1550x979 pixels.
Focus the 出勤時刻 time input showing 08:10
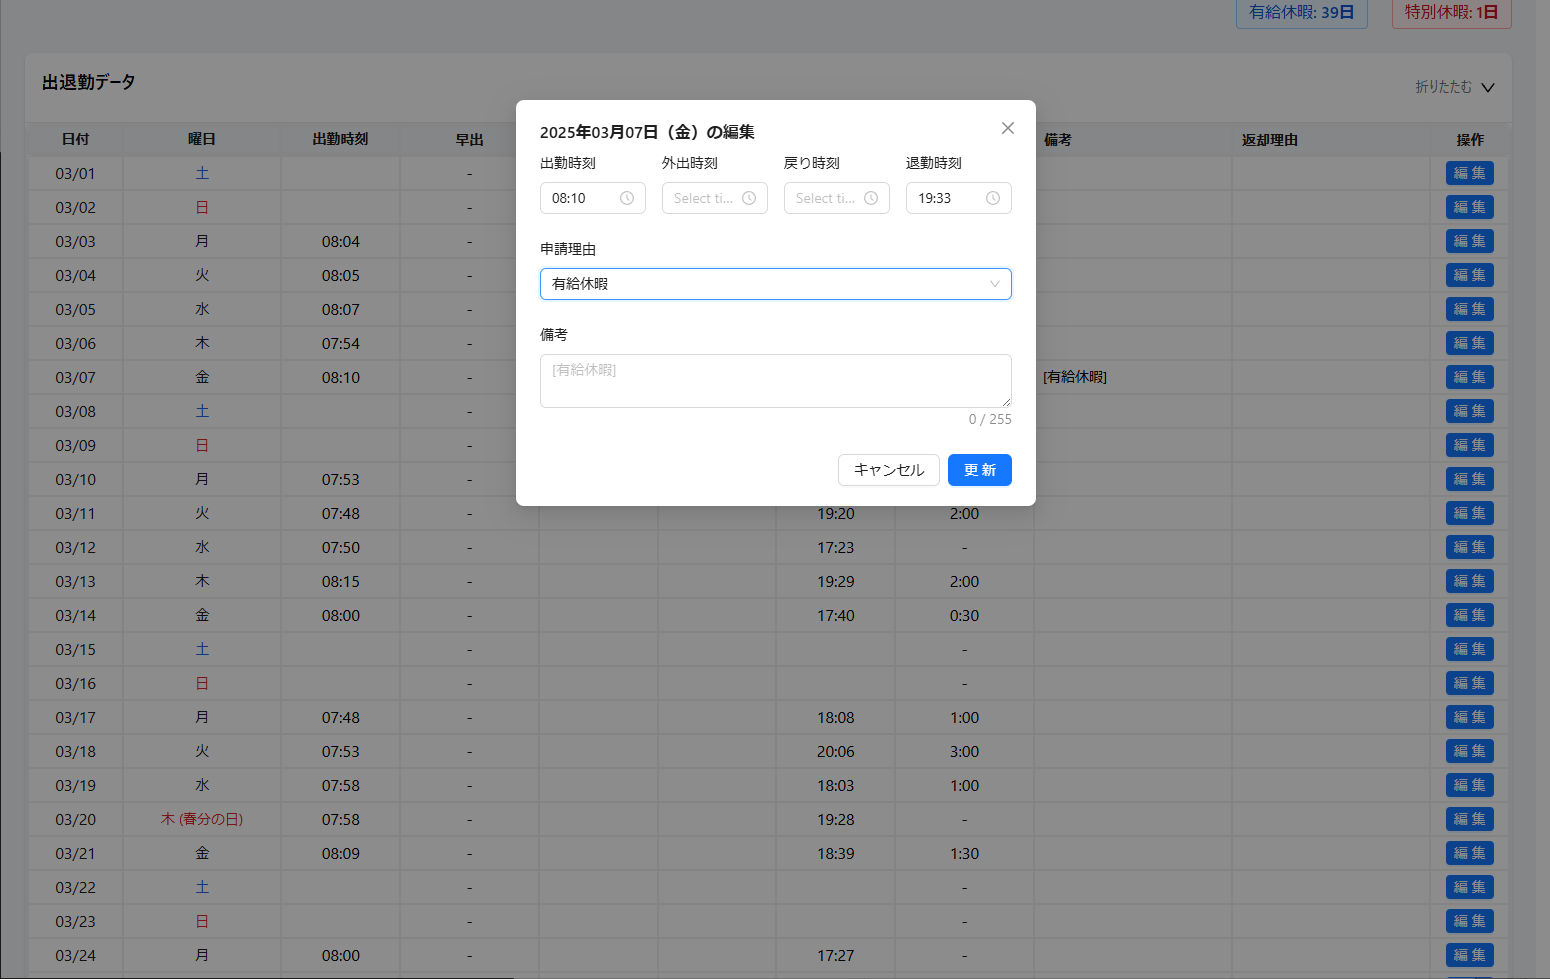coord(582,198)
